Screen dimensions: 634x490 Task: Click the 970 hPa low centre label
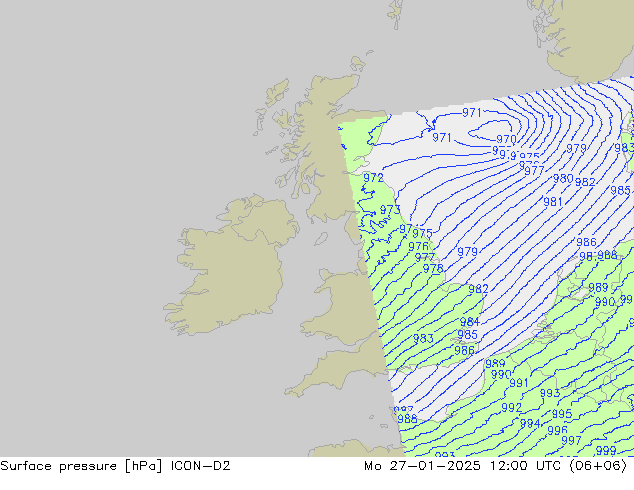(x=506, y=139)
